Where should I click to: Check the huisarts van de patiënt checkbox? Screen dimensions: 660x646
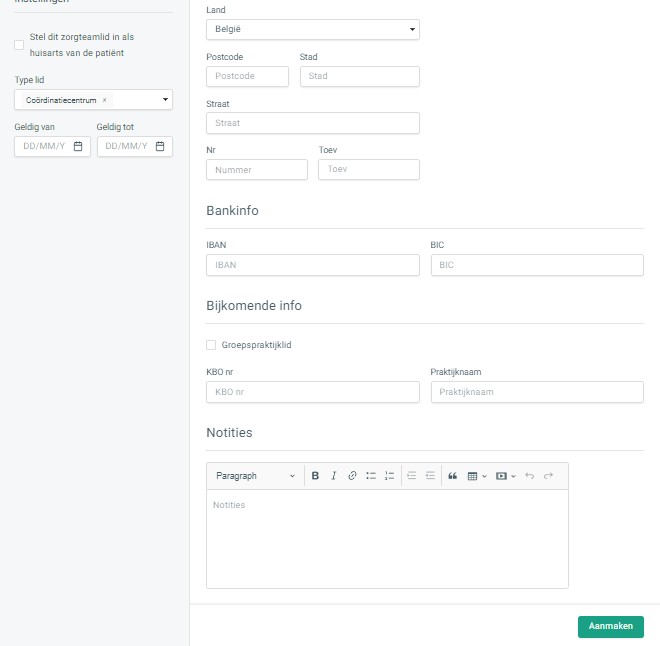19,45
